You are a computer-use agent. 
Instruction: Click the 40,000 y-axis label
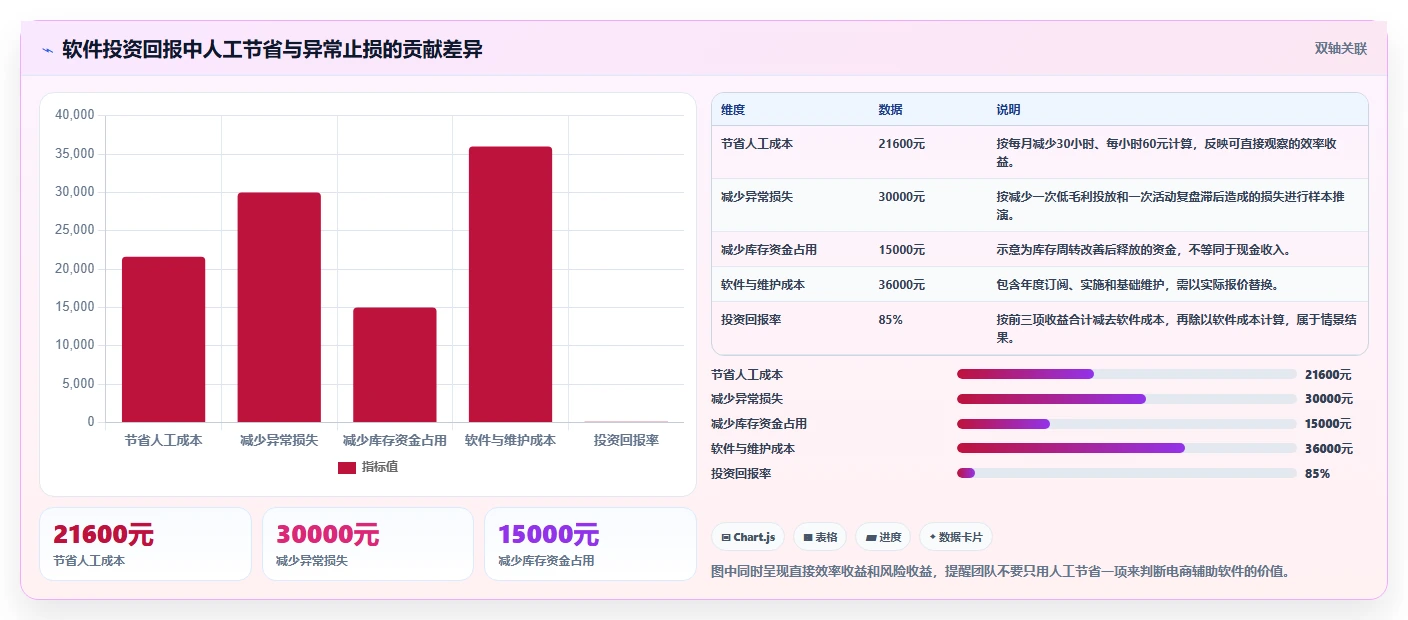click(74, 115)
